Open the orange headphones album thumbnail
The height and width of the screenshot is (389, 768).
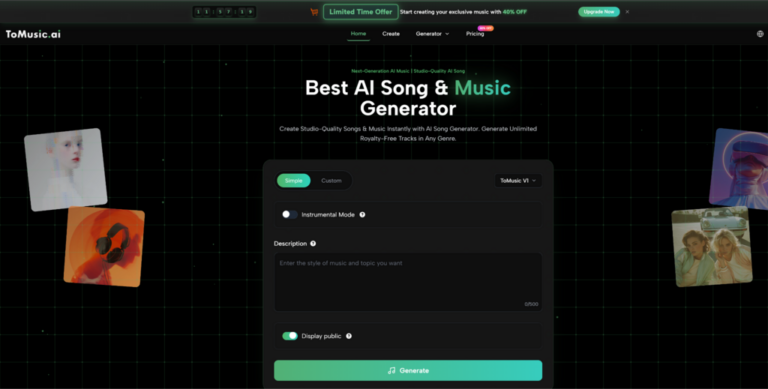104,247
